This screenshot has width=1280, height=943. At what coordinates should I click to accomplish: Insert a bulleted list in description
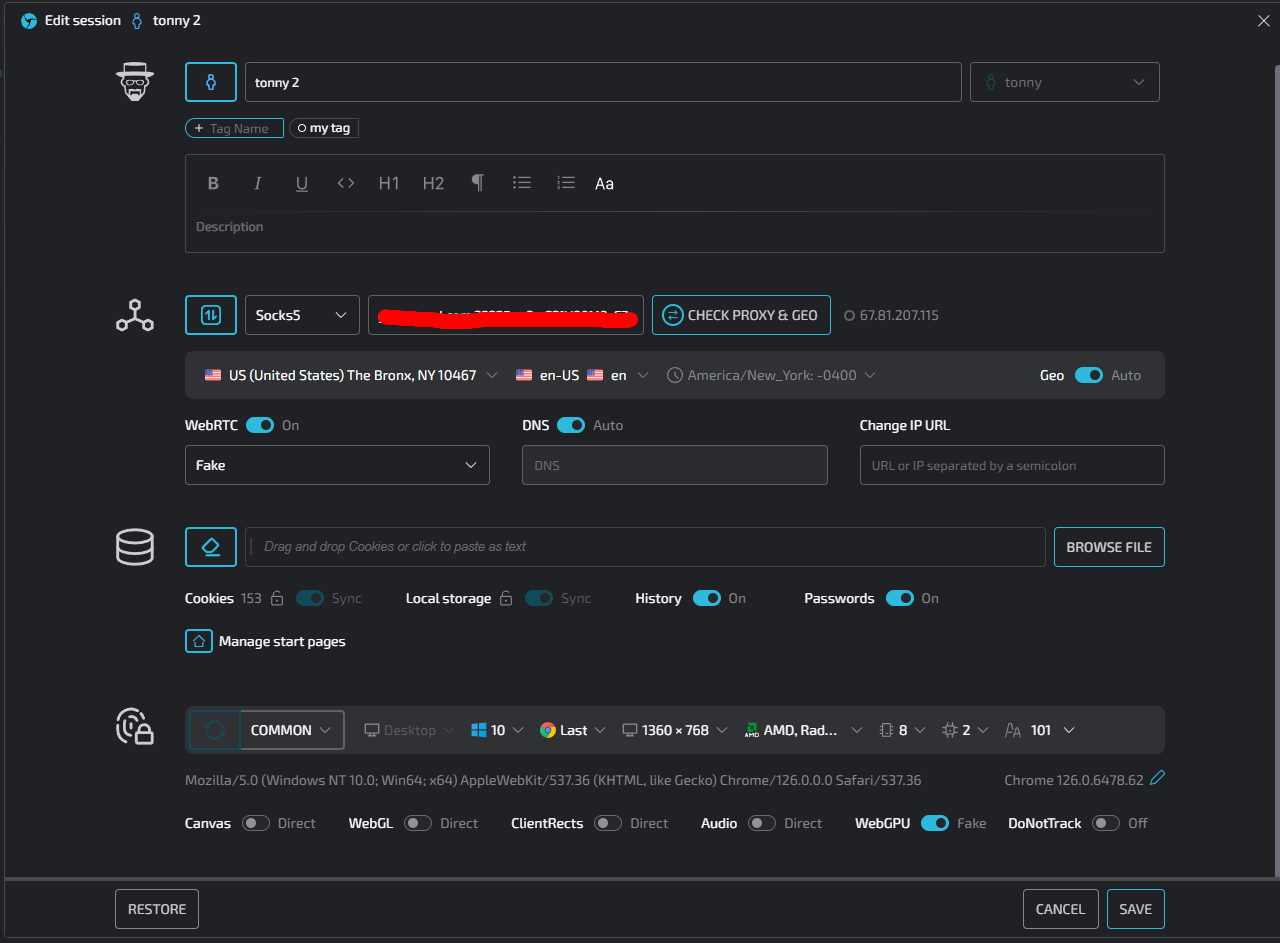[x=521, y=183]
